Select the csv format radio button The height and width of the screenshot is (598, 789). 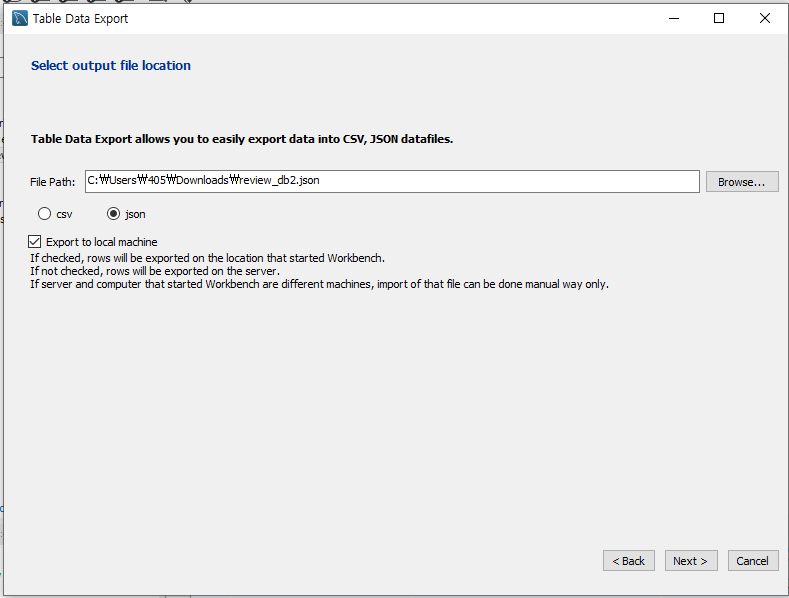click(x=44, y=214)
